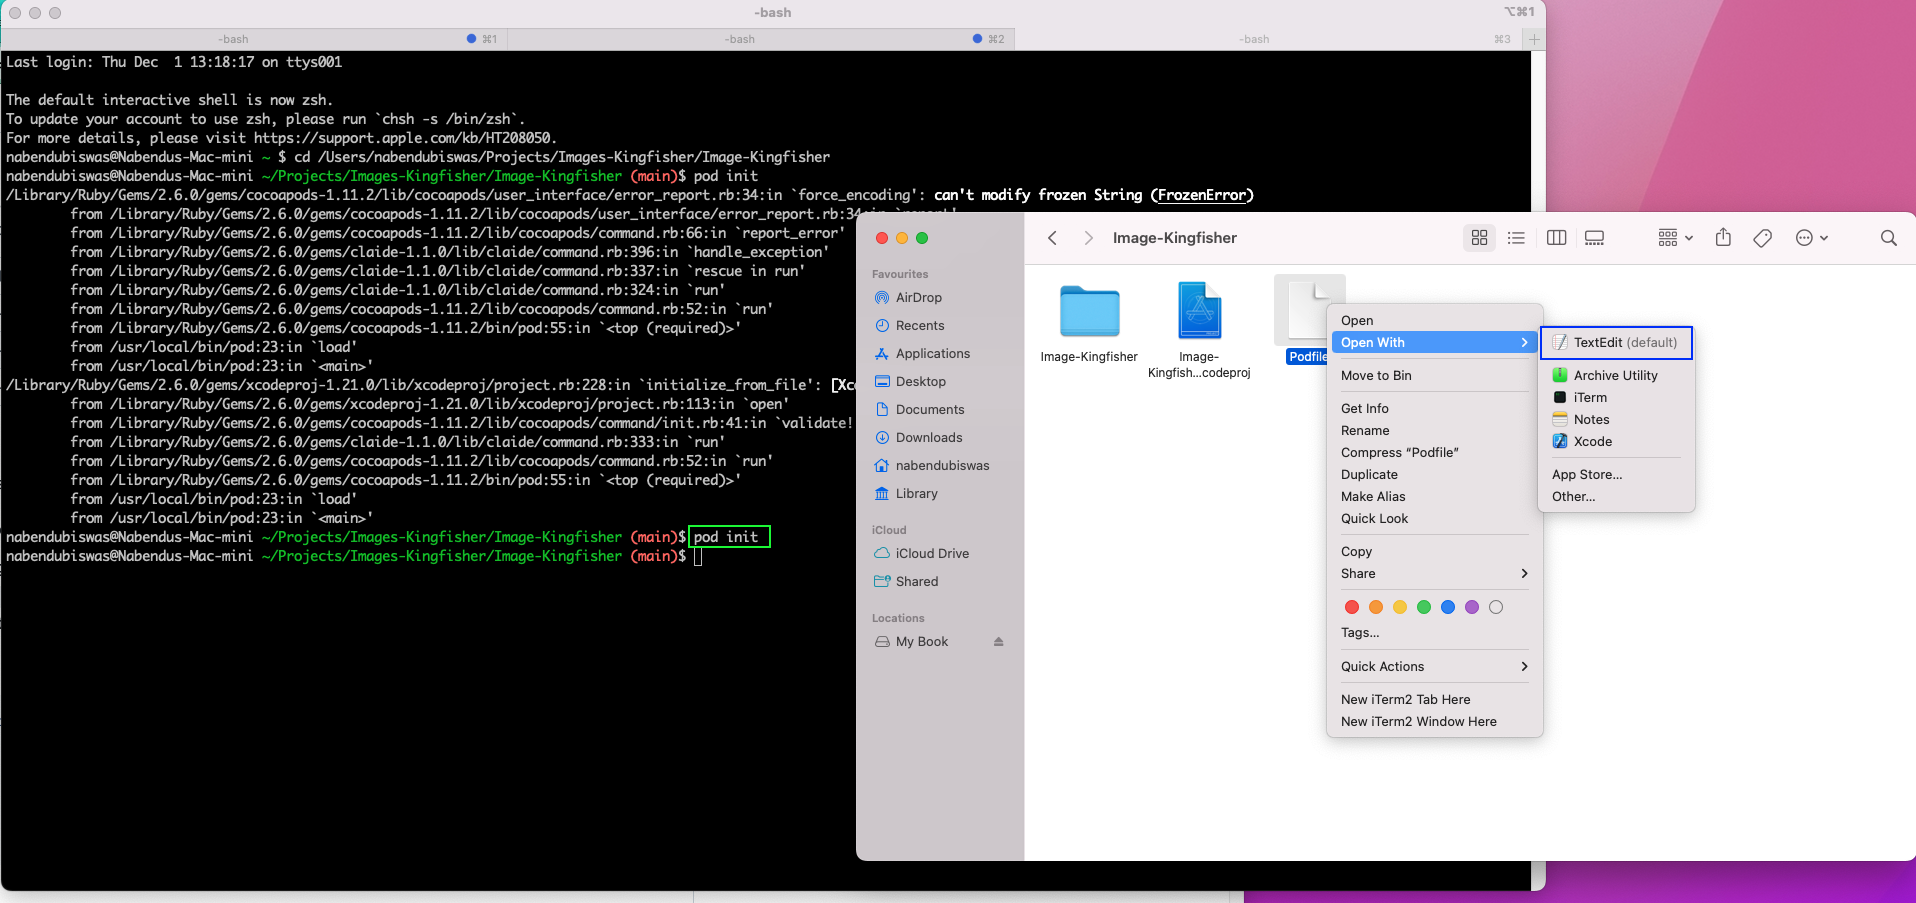Switch Finder to list view

coord(1516,238)
